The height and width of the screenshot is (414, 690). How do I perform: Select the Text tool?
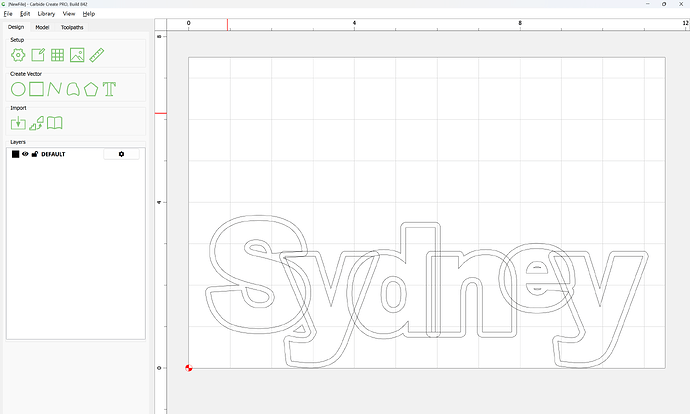[x=110, y=89]
